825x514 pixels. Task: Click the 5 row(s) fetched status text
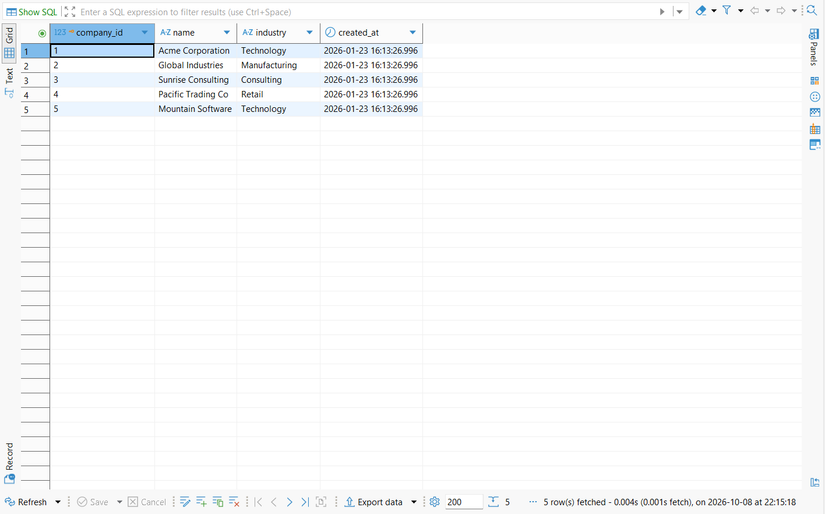[670, 502]
